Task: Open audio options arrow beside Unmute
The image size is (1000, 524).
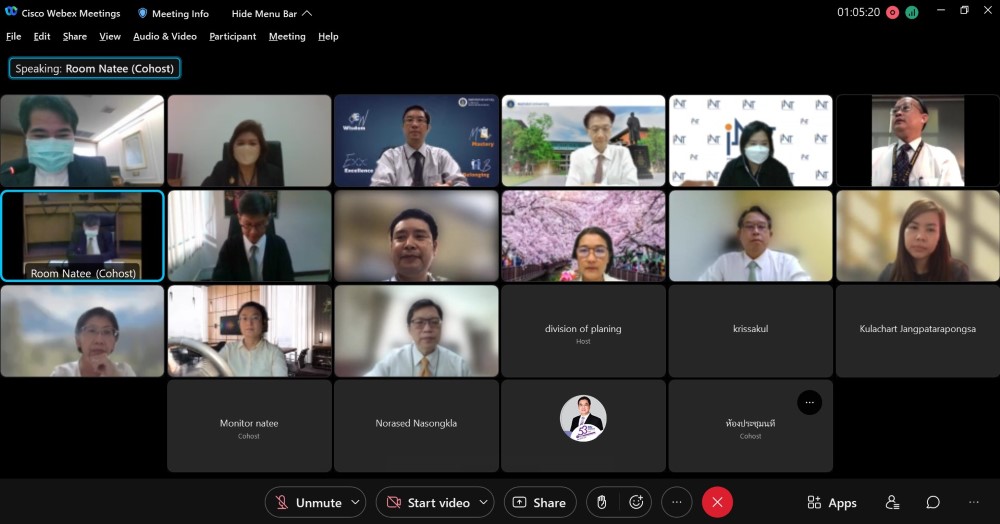Action: pyautogui.click(x=355, y=502)
